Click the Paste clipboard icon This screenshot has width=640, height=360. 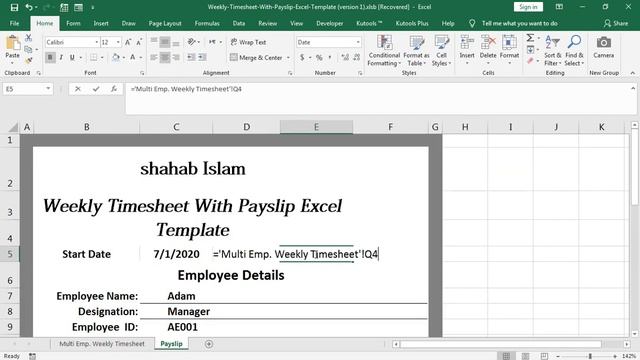(x=12, y=43)
